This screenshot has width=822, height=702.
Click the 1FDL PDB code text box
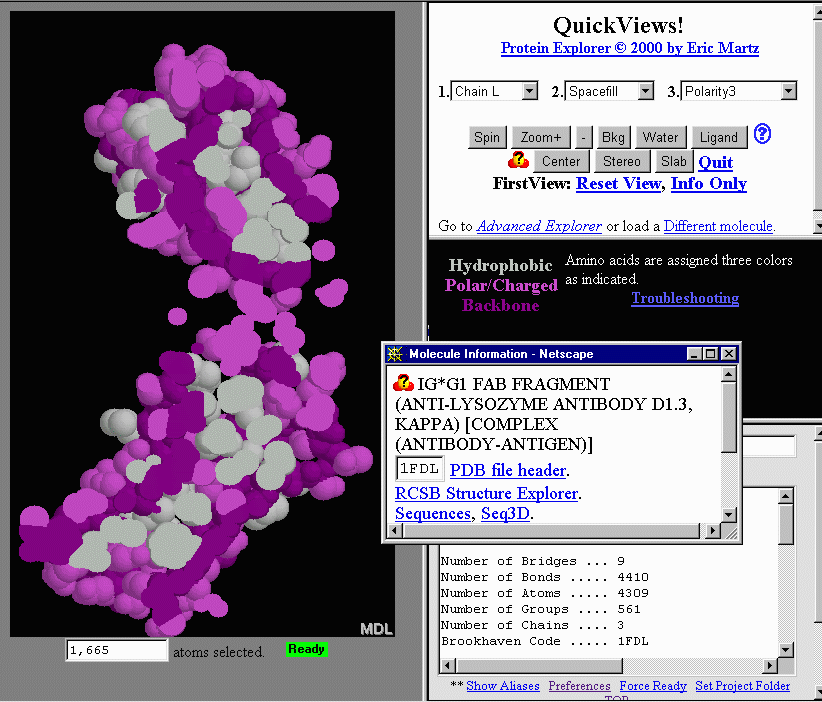420,469
